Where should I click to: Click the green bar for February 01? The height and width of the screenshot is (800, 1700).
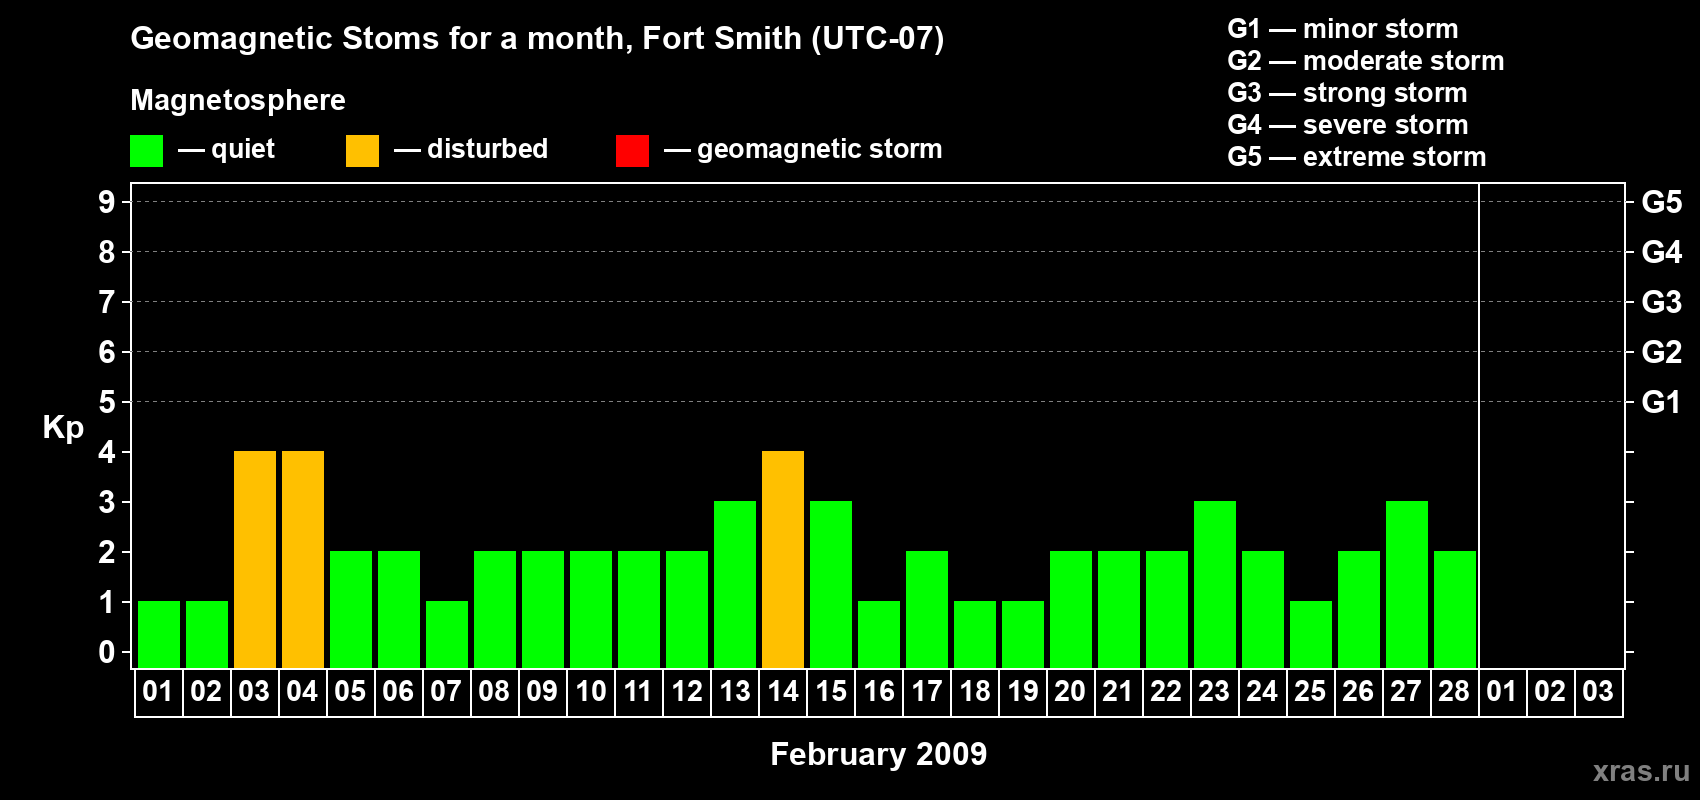pos(159,635)
